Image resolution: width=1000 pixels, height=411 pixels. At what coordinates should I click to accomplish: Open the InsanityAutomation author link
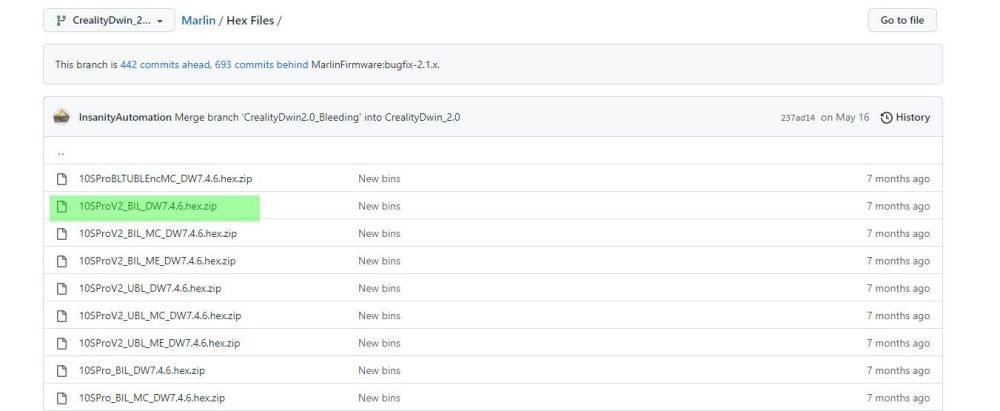pos(125,117)
